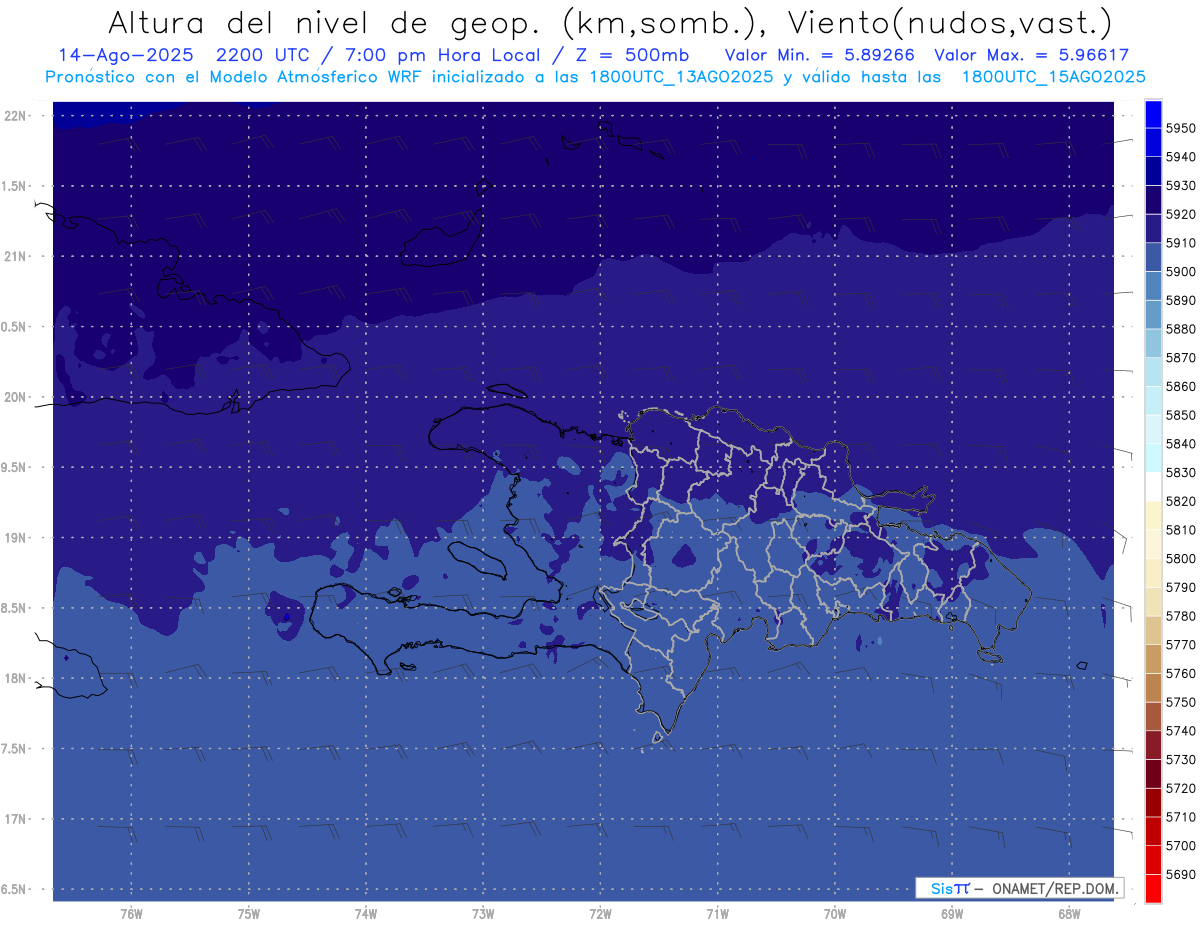Click the 5860 colorbar label
Screen dimensions: 1200x927
pyautogui.click(x=1180, y=386)
